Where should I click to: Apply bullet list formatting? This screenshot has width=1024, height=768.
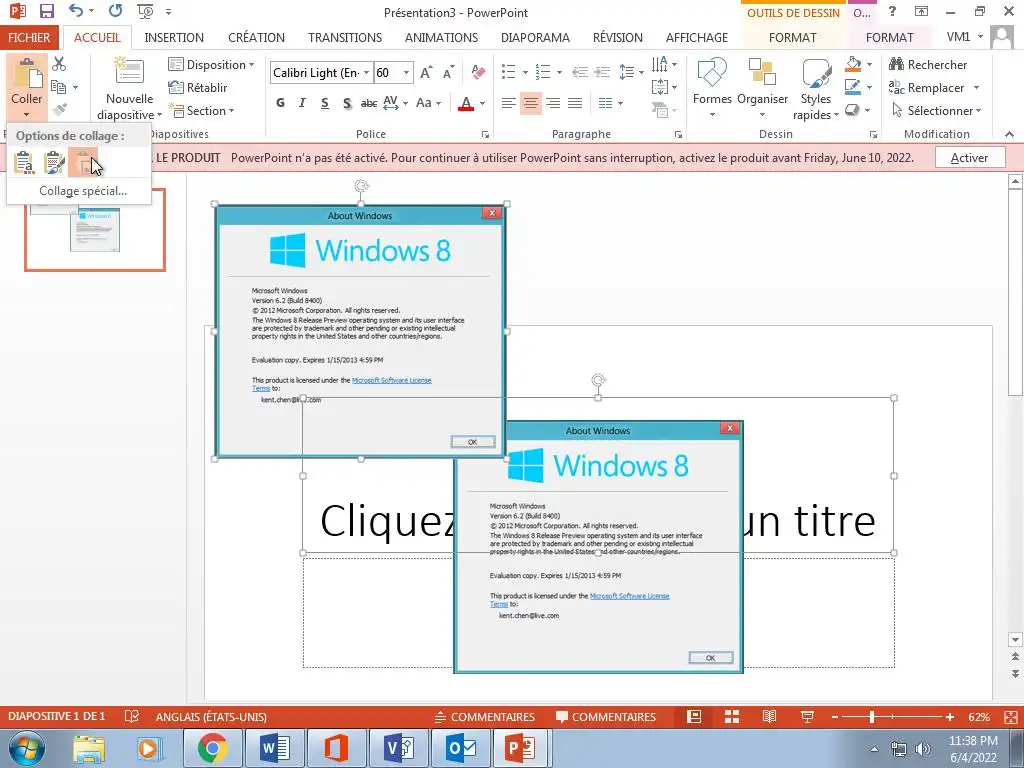508,72
